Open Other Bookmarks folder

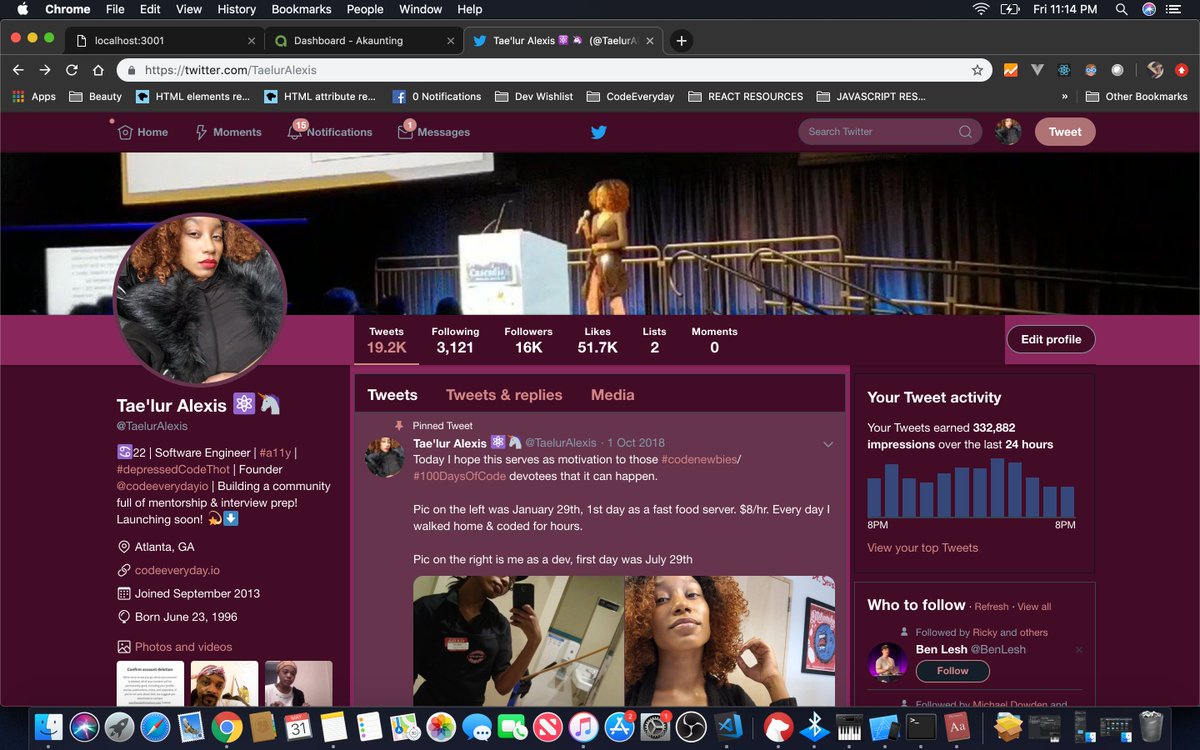pyautogui.click(x=1135, y=97)
